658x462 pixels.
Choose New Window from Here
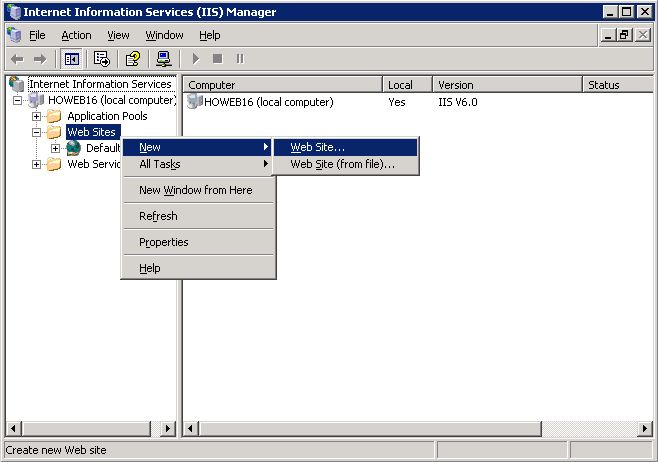click(x=198, y=190)
